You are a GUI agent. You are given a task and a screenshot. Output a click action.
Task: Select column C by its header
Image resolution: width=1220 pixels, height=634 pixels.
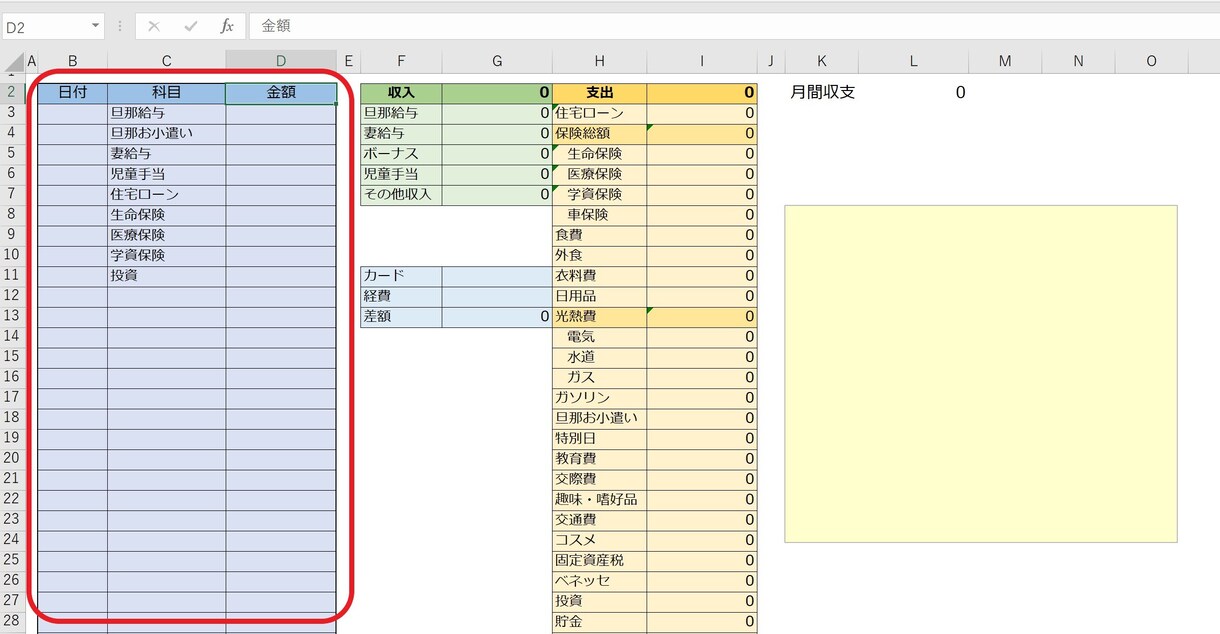(166, 62)
